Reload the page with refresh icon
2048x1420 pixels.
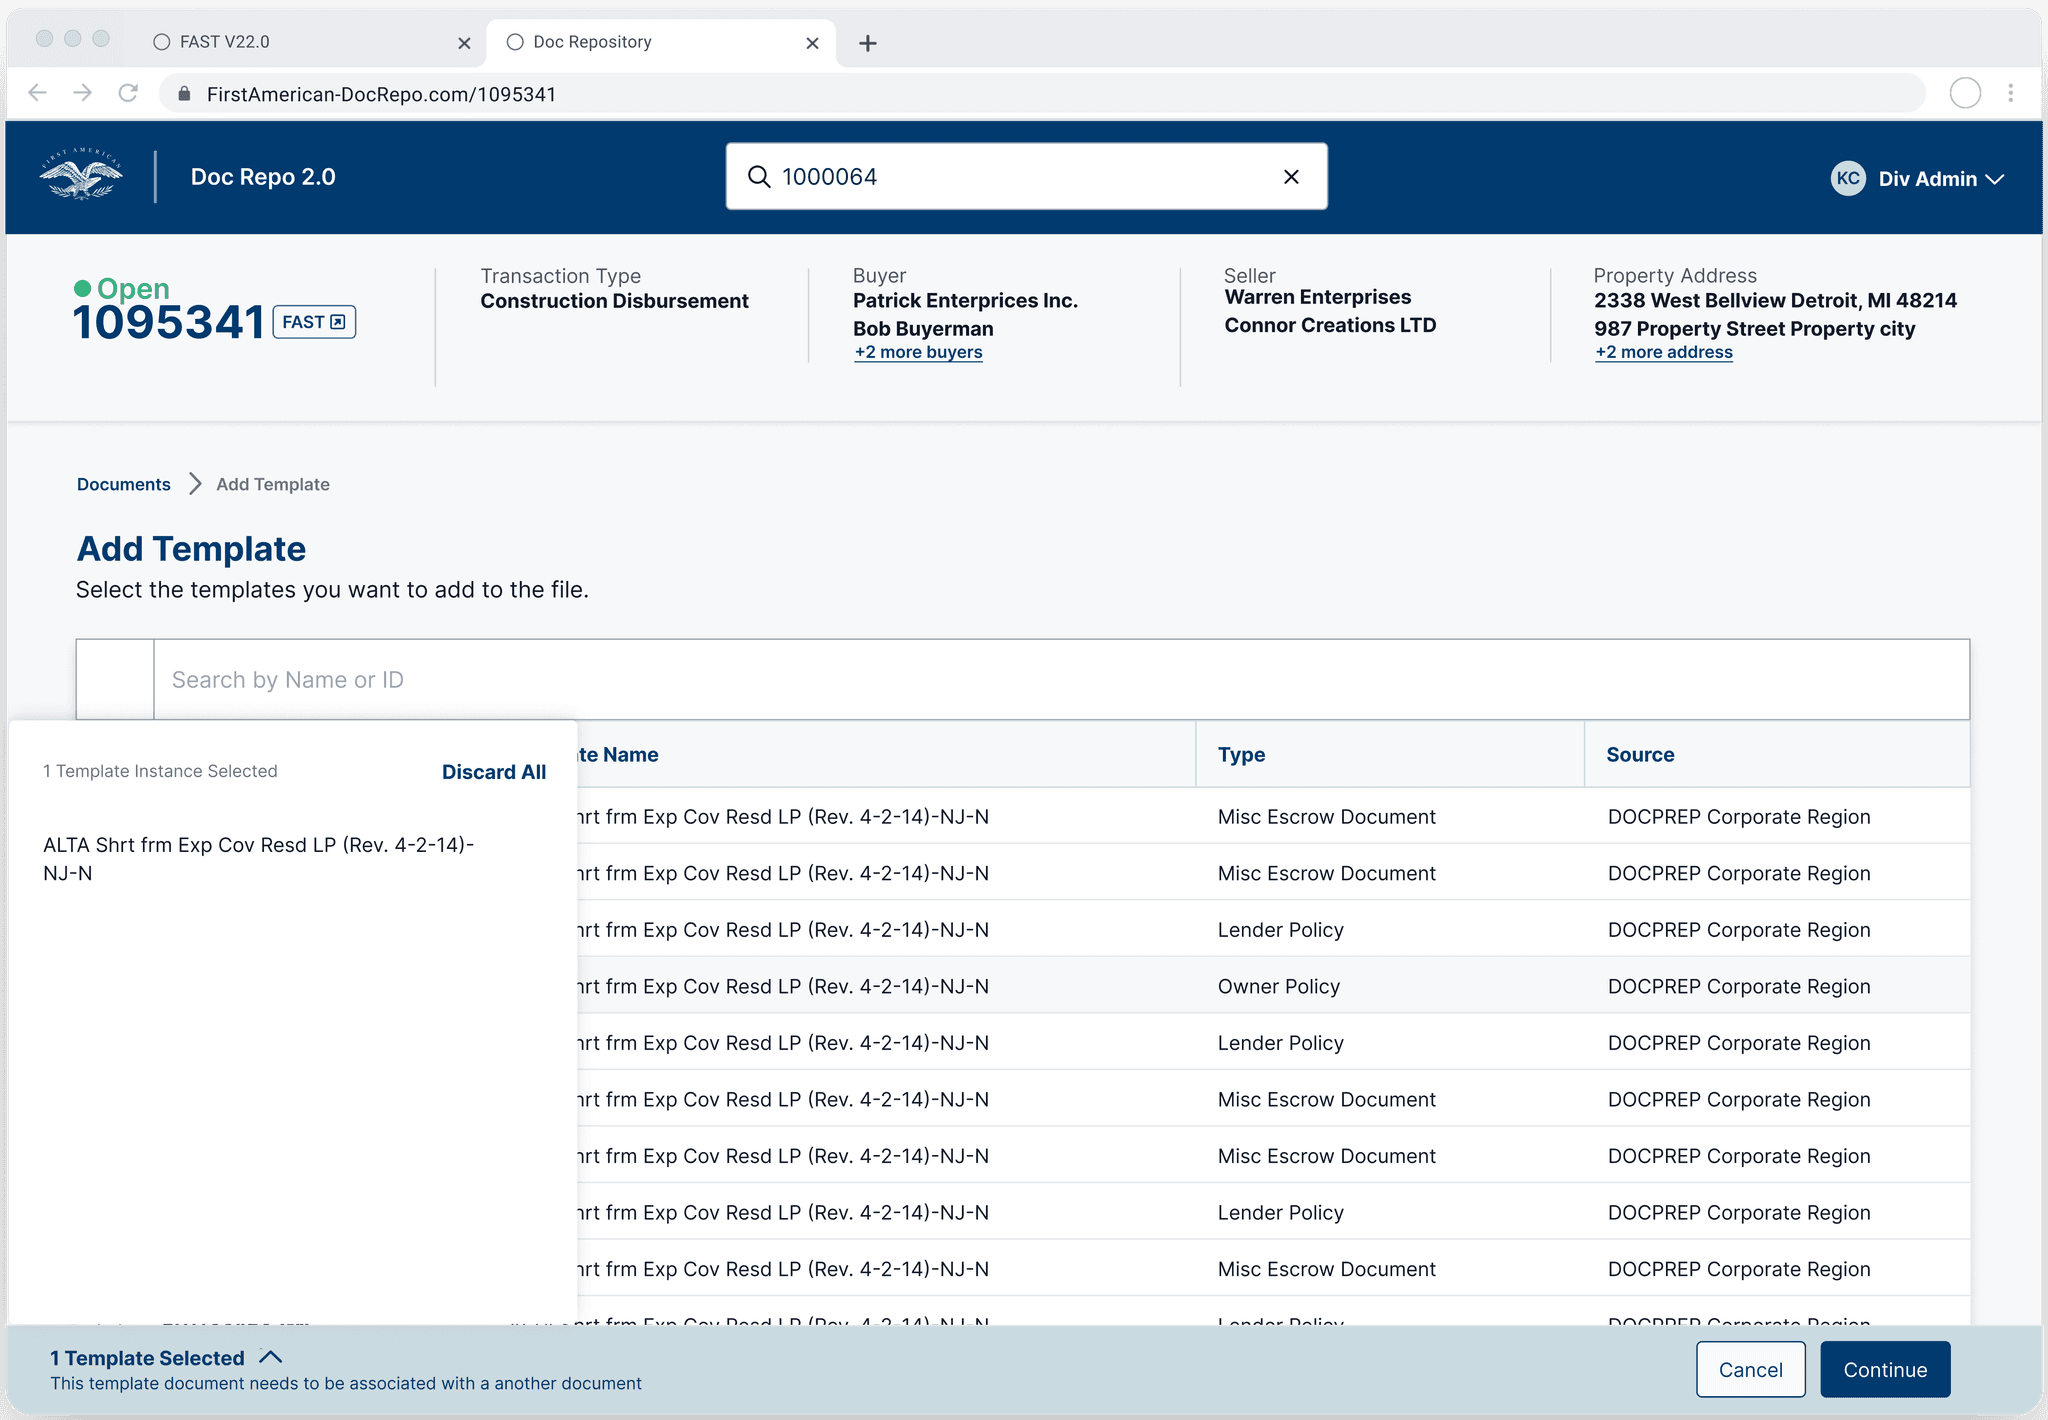pyautogui.click(x=128, y=93)
